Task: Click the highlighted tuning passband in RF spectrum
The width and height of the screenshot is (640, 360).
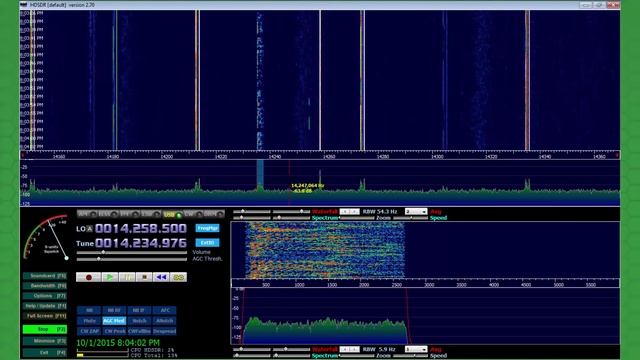Action: [260, 175]
